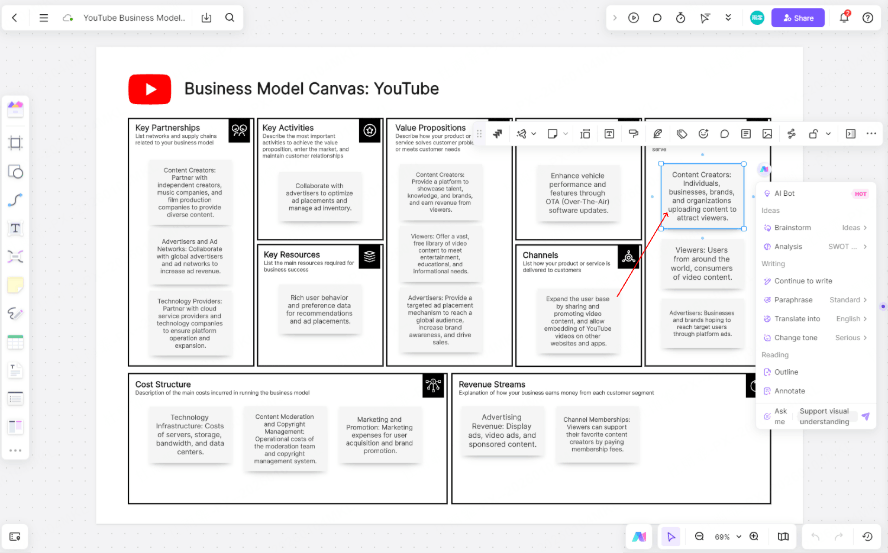
Task: Click the purple Share button
Action: pos(798,18)
